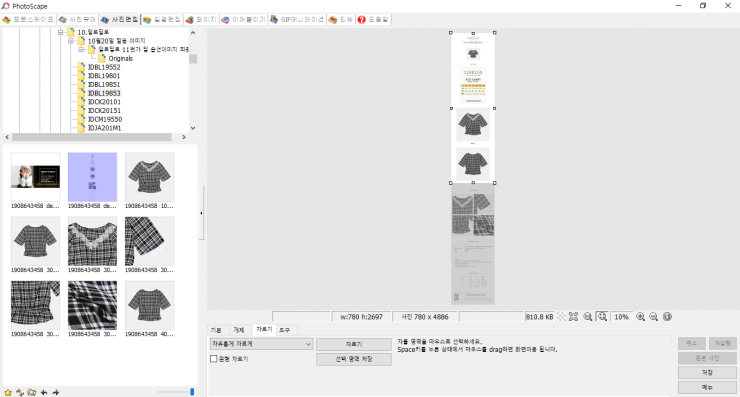
Task: Collapse the left panel with the splitter arrow
Action: point(202,213)
